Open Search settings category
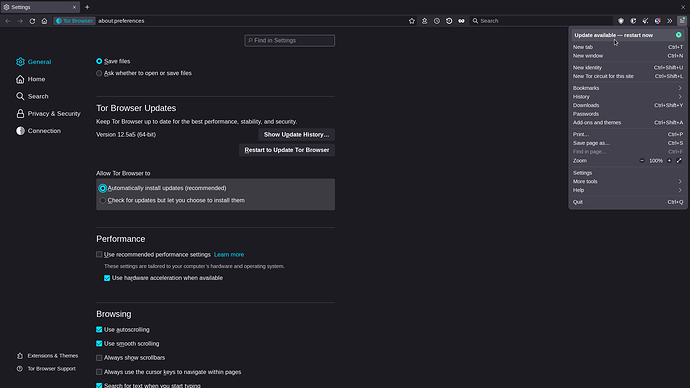The width and height of the screenshot is (690, 388). (x=33, y=96)
